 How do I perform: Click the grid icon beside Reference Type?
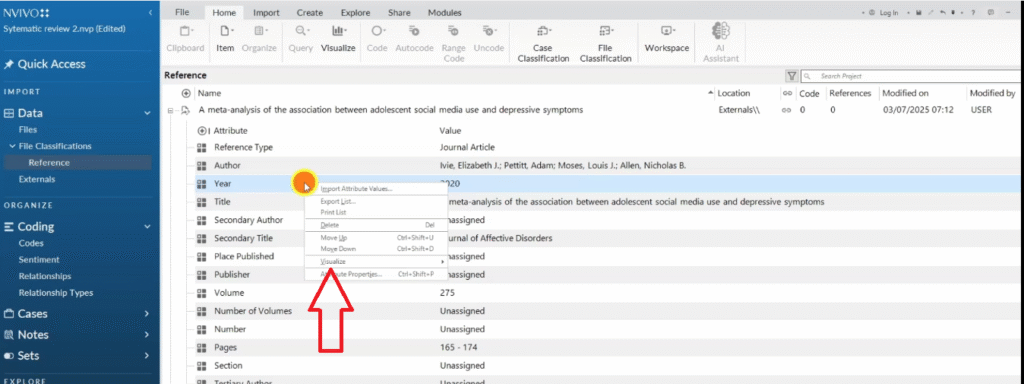(x=202, y=148)
